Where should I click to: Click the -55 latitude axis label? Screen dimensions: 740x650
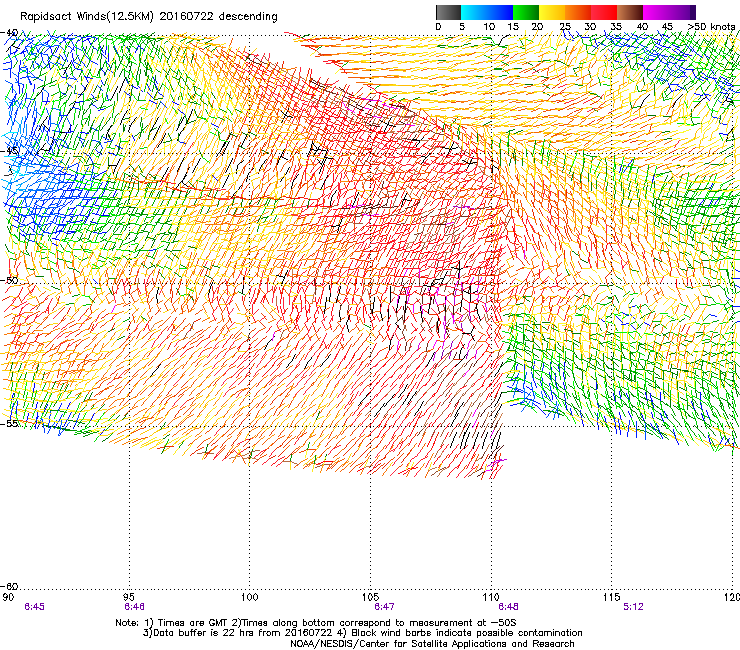point(9,423)
